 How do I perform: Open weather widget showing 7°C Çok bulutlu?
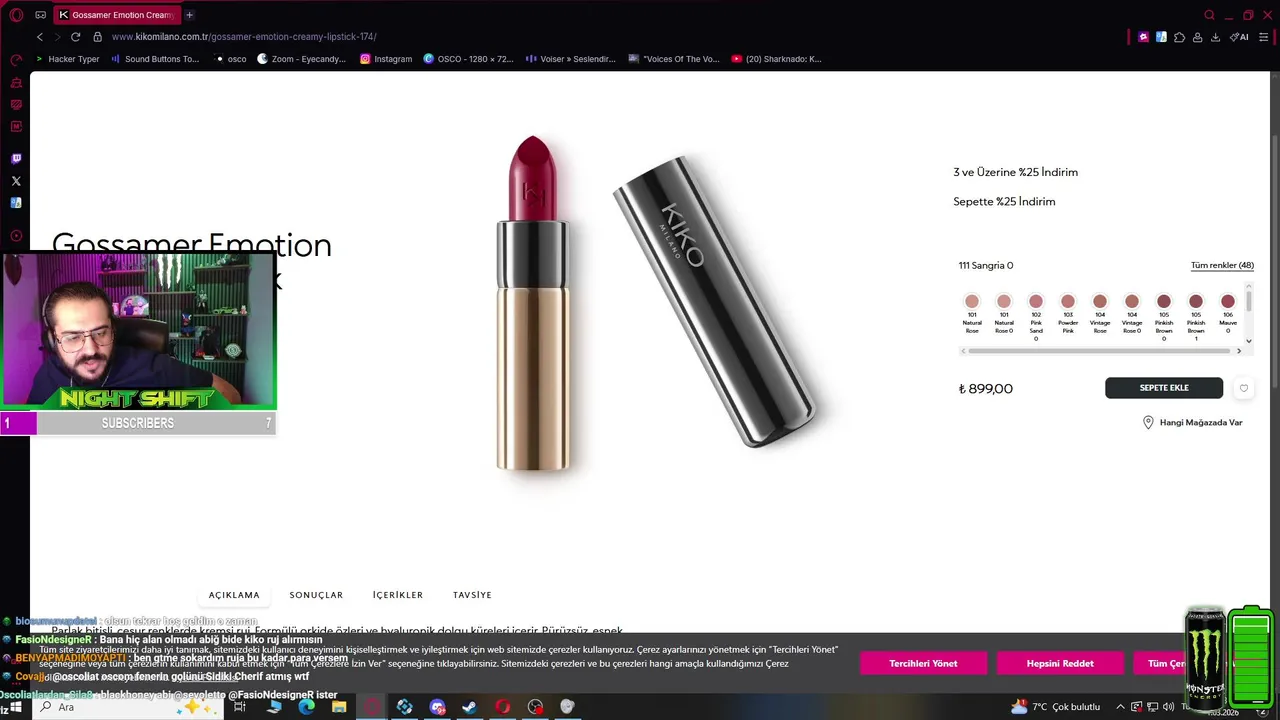(x=1055, y=707)
